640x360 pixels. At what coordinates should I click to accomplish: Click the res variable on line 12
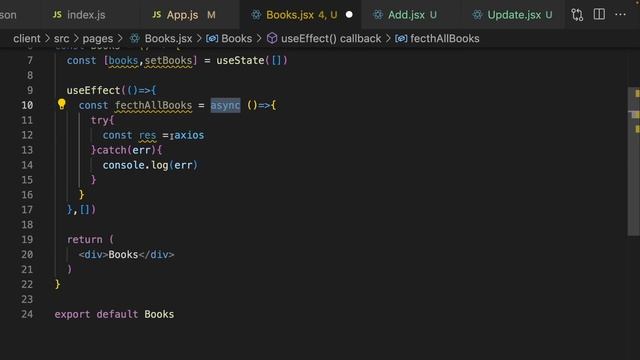click(147, 135)
